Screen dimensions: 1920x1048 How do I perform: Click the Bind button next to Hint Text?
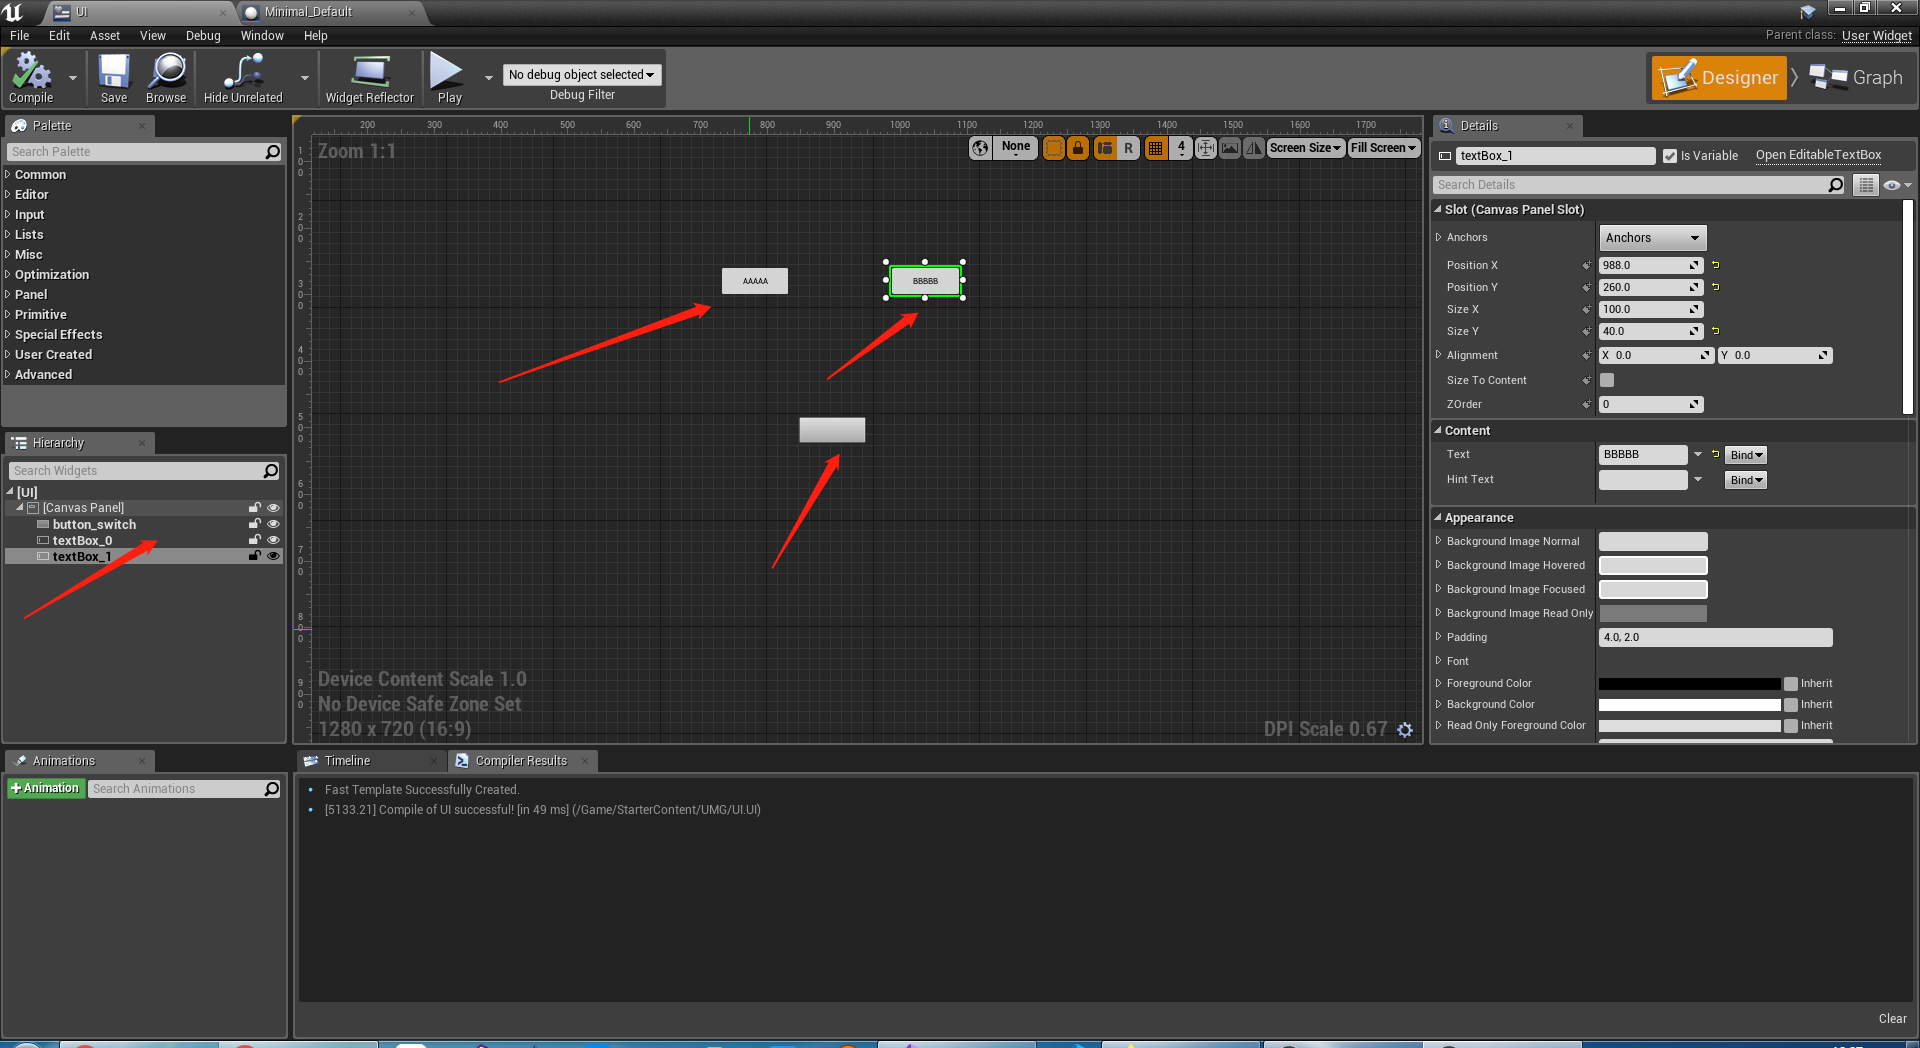(1744, 480)
